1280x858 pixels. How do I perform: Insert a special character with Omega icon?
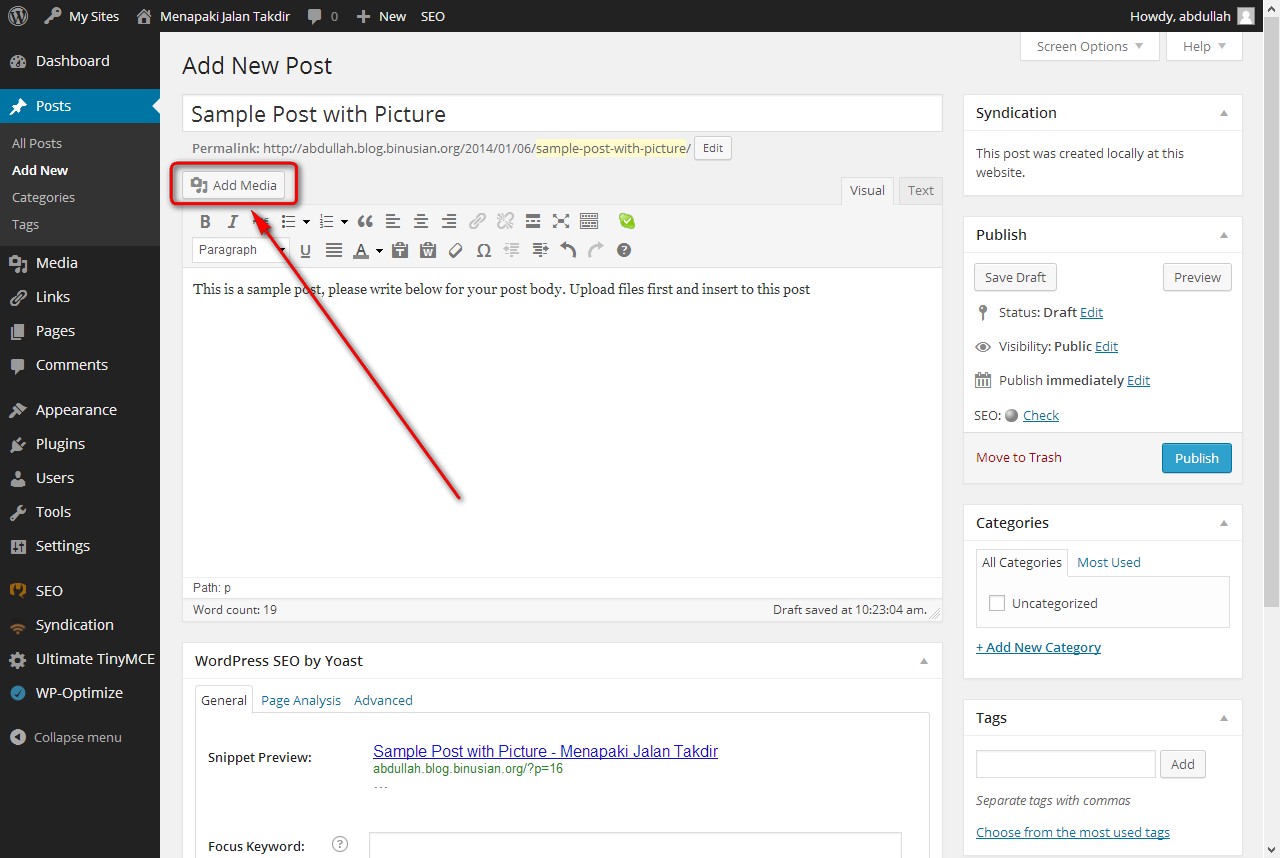point(484,250)
